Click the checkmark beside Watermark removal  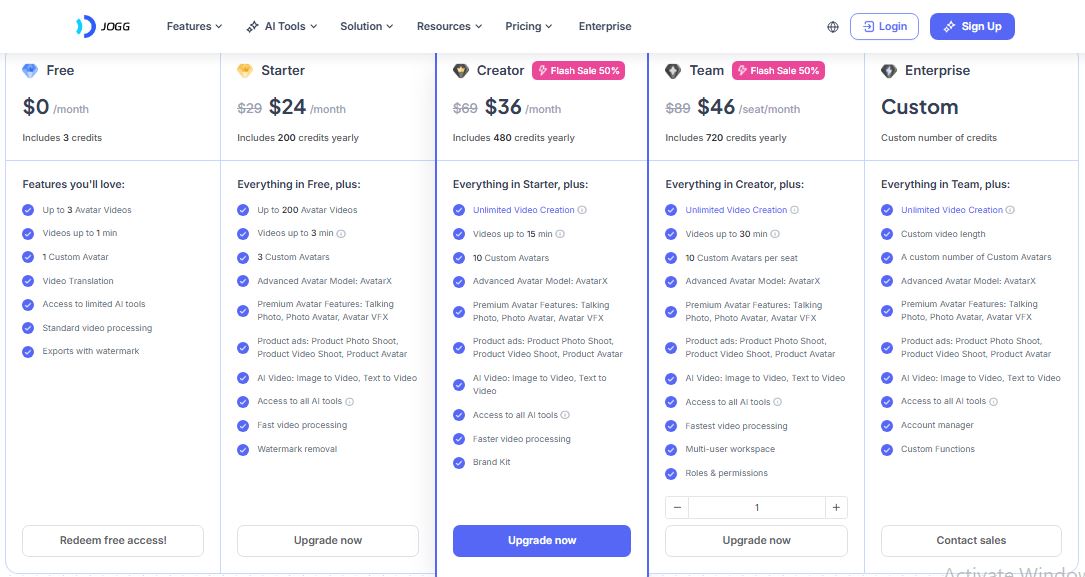[243, 450]
